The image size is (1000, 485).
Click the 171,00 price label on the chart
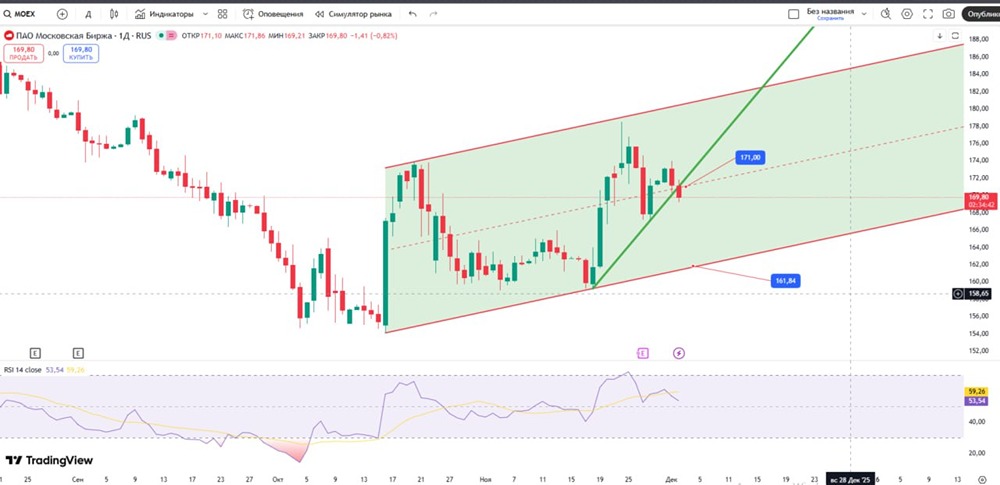[750, 156]
